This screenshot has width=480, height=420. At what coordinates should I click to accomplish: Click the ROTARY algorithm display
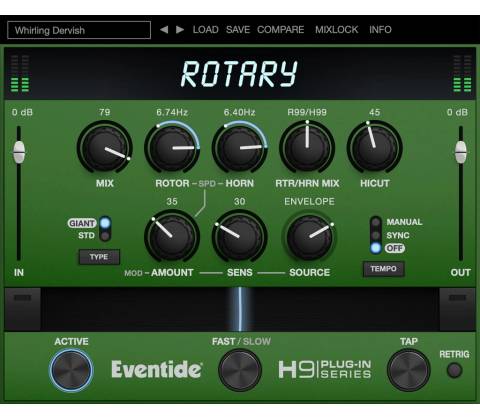coord(239,74)
